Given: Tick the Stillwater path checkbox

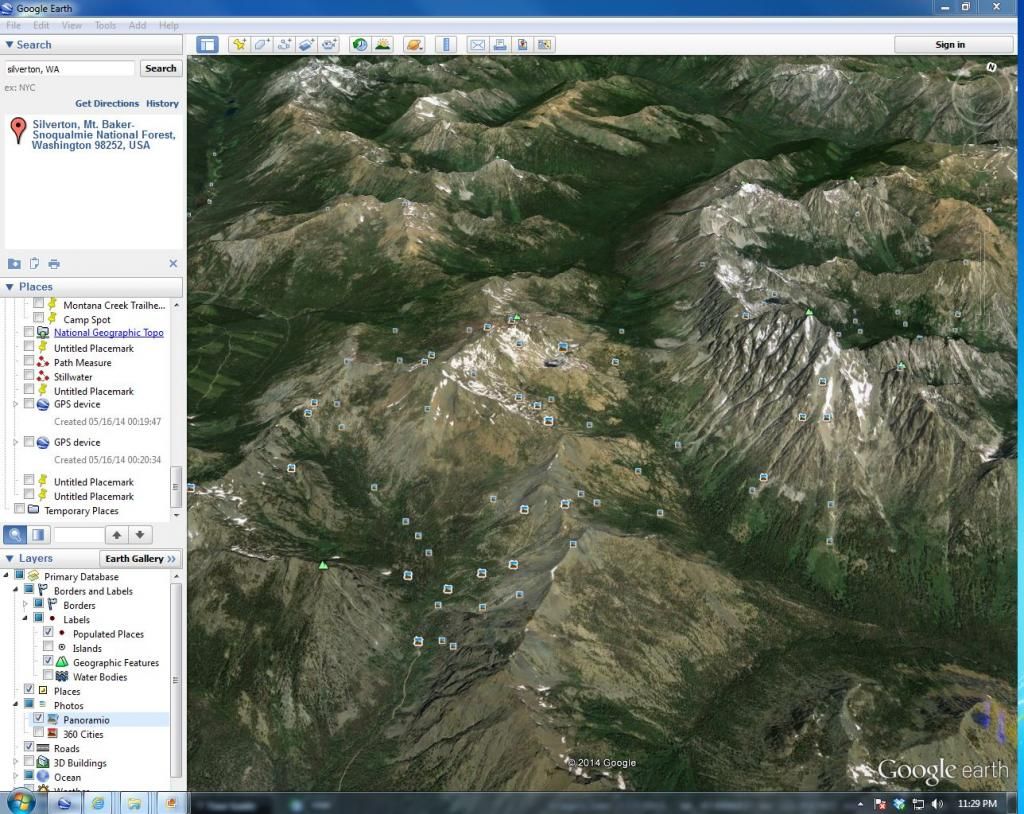Looking at the screenshot, I should 29,376.
